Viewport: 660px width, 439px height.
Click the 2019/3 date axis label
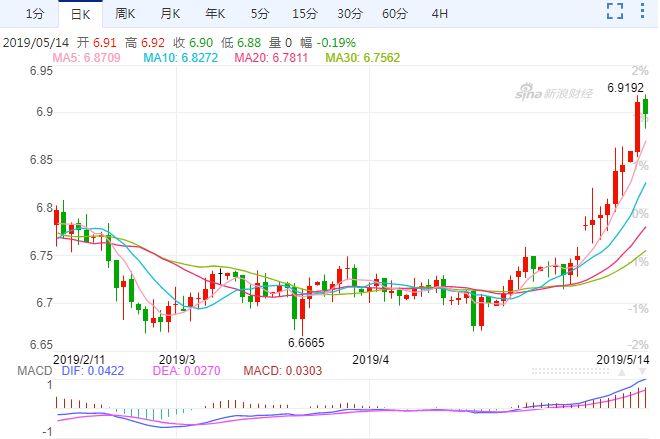pos(177,360)
